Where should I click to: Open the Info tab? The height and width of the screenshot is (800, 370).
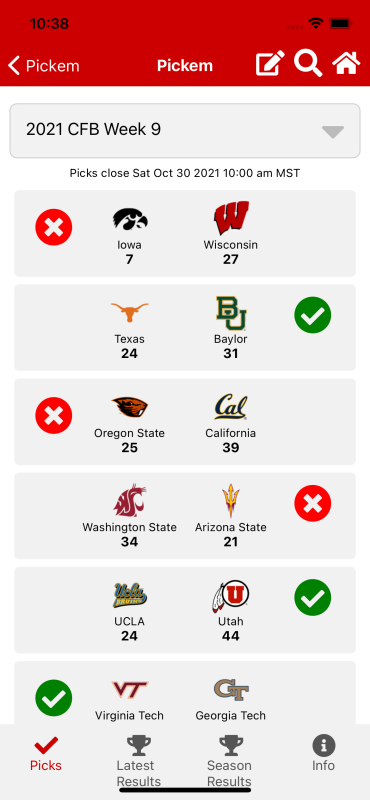pos(324,753)
